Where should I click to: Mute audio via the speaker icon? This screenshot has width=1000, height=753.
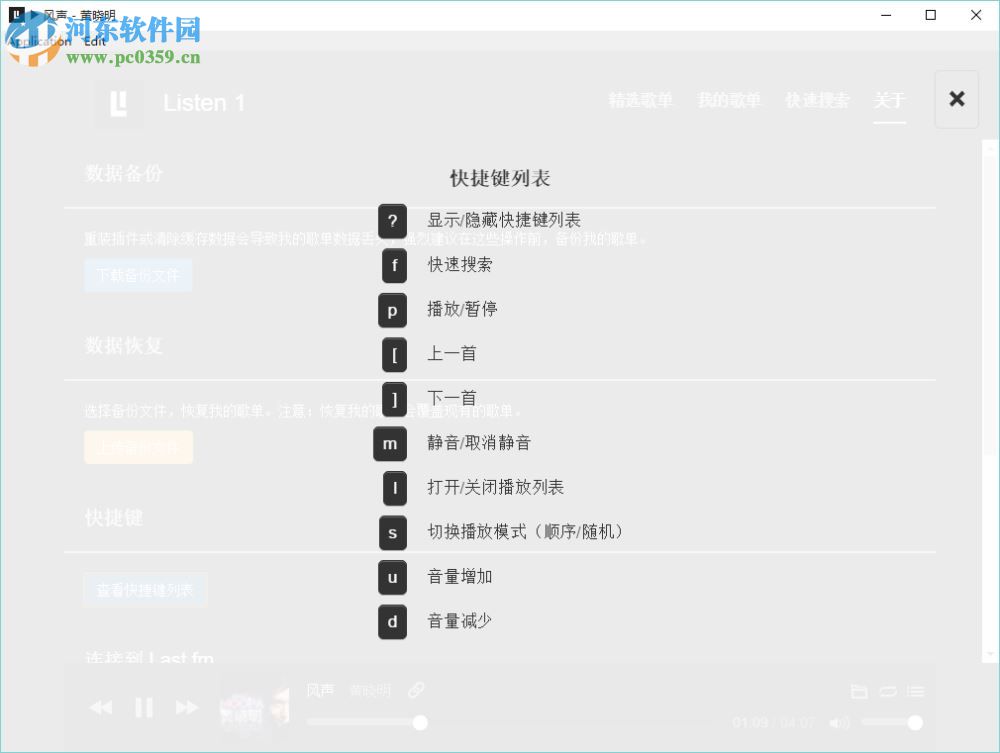click(840, 722)
